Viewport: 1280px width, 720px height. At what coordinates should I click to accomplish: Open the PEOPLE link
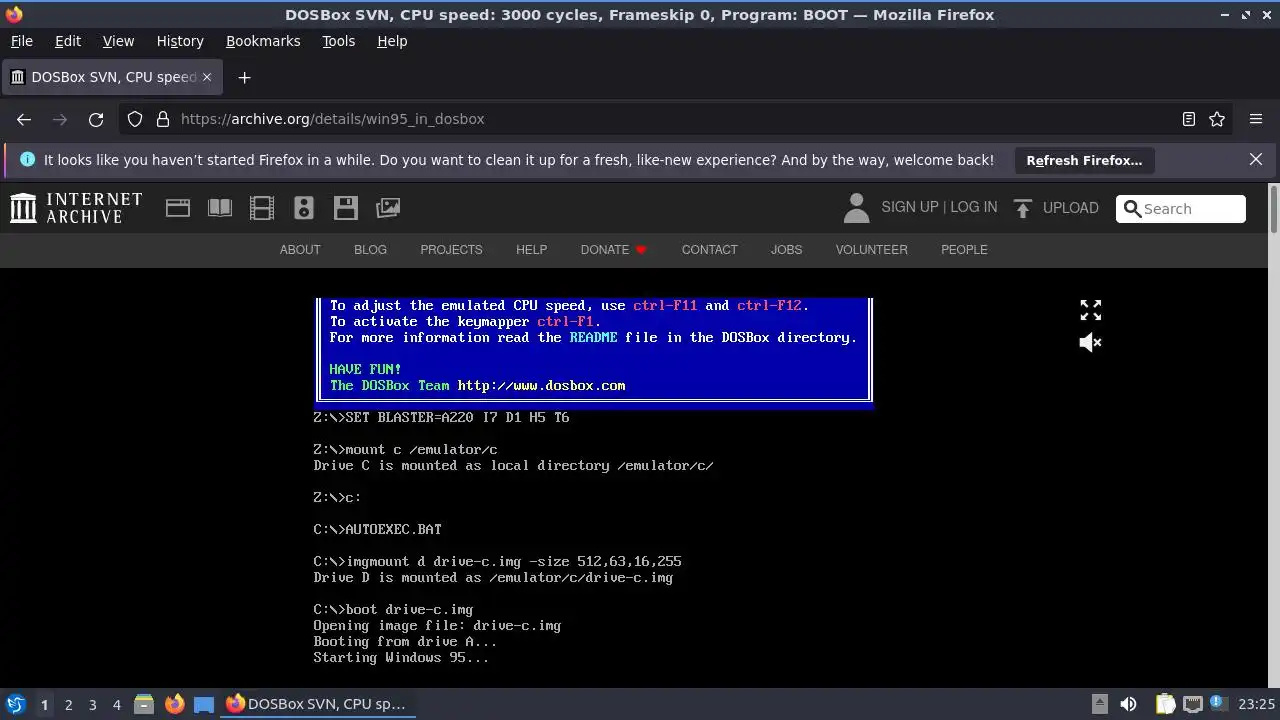pyautogui.click(x=964, y=250)
